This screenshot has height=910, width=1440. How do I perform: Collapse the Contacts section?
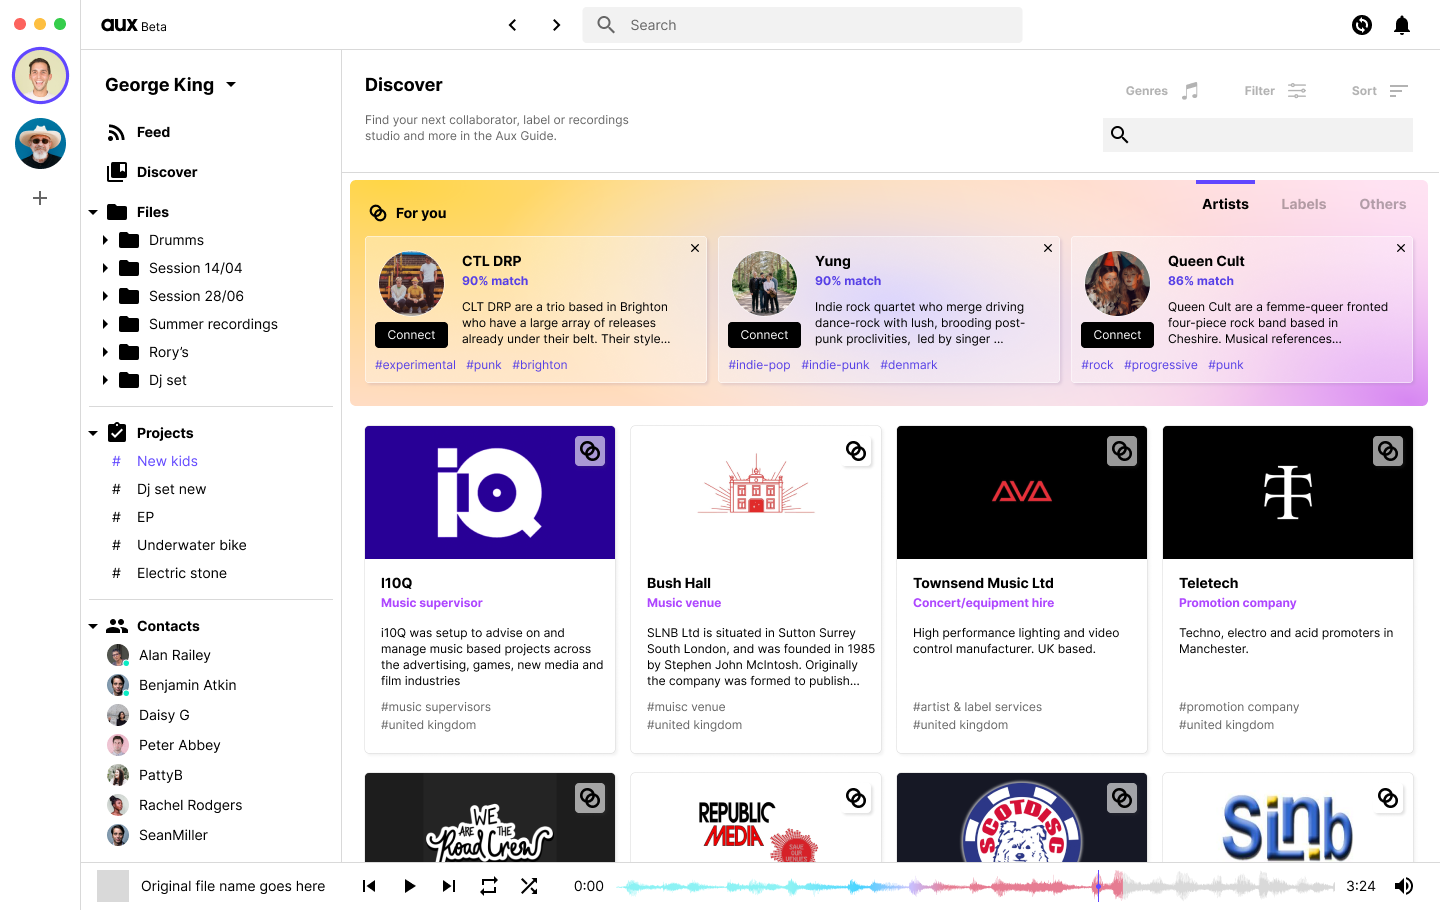[x=93, y=626]
